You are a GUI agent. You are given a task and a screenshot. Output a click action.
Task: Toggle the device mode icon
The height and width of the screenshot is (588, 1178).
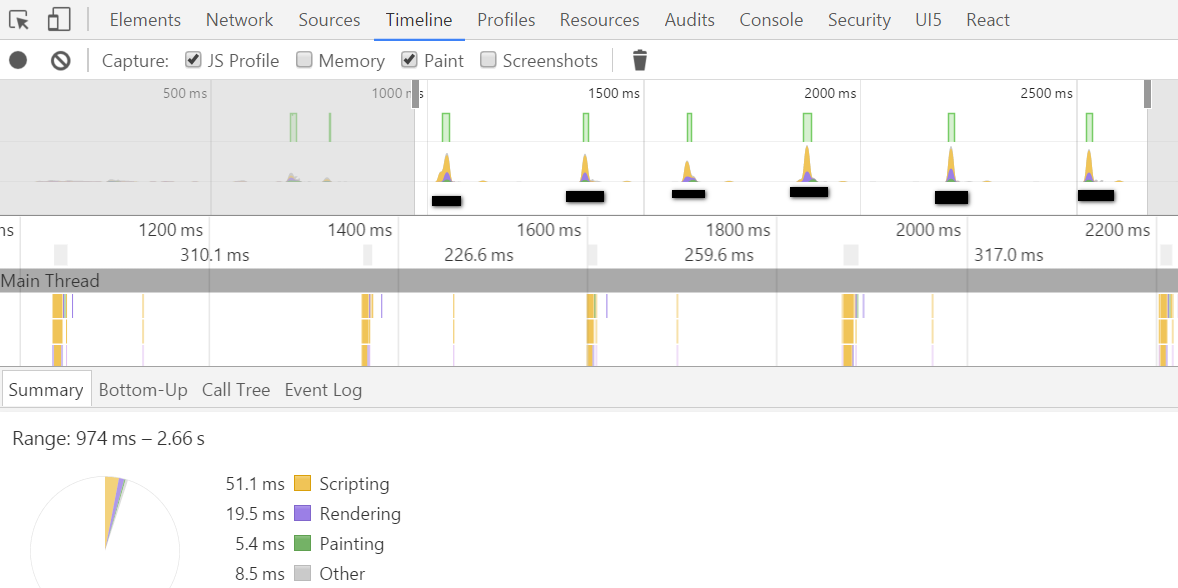tap(59, 20)
